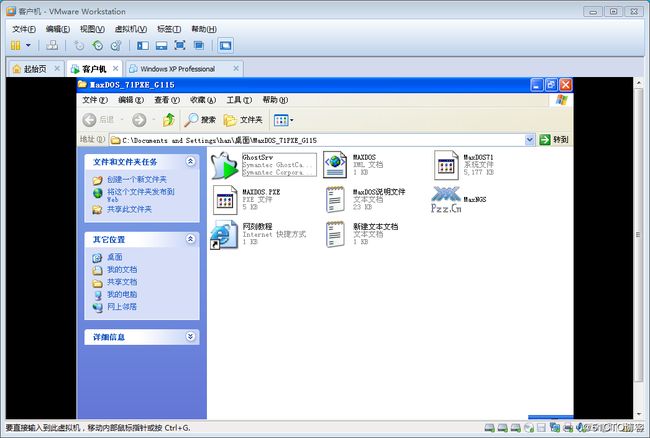Close the Windows XP Professional tab
650x438 pixels.
pyautogui.click(x=236, y=68)
